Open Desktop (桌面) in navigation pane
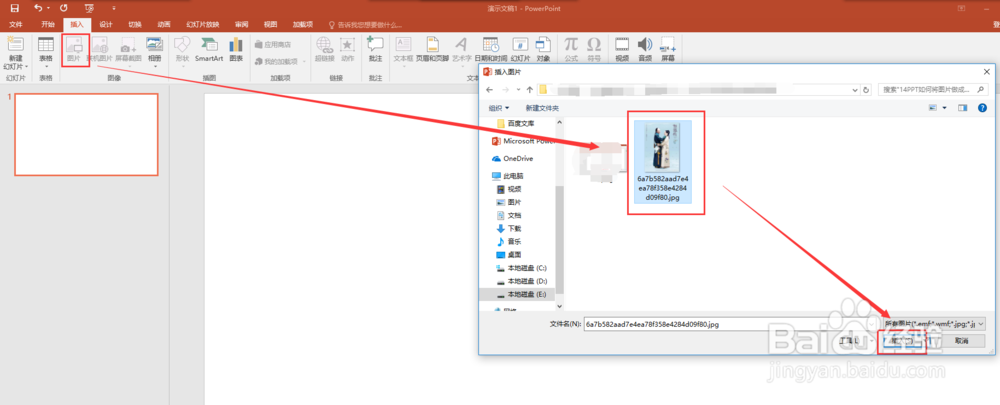This screenshot has width=1000, height=405. 509,254
